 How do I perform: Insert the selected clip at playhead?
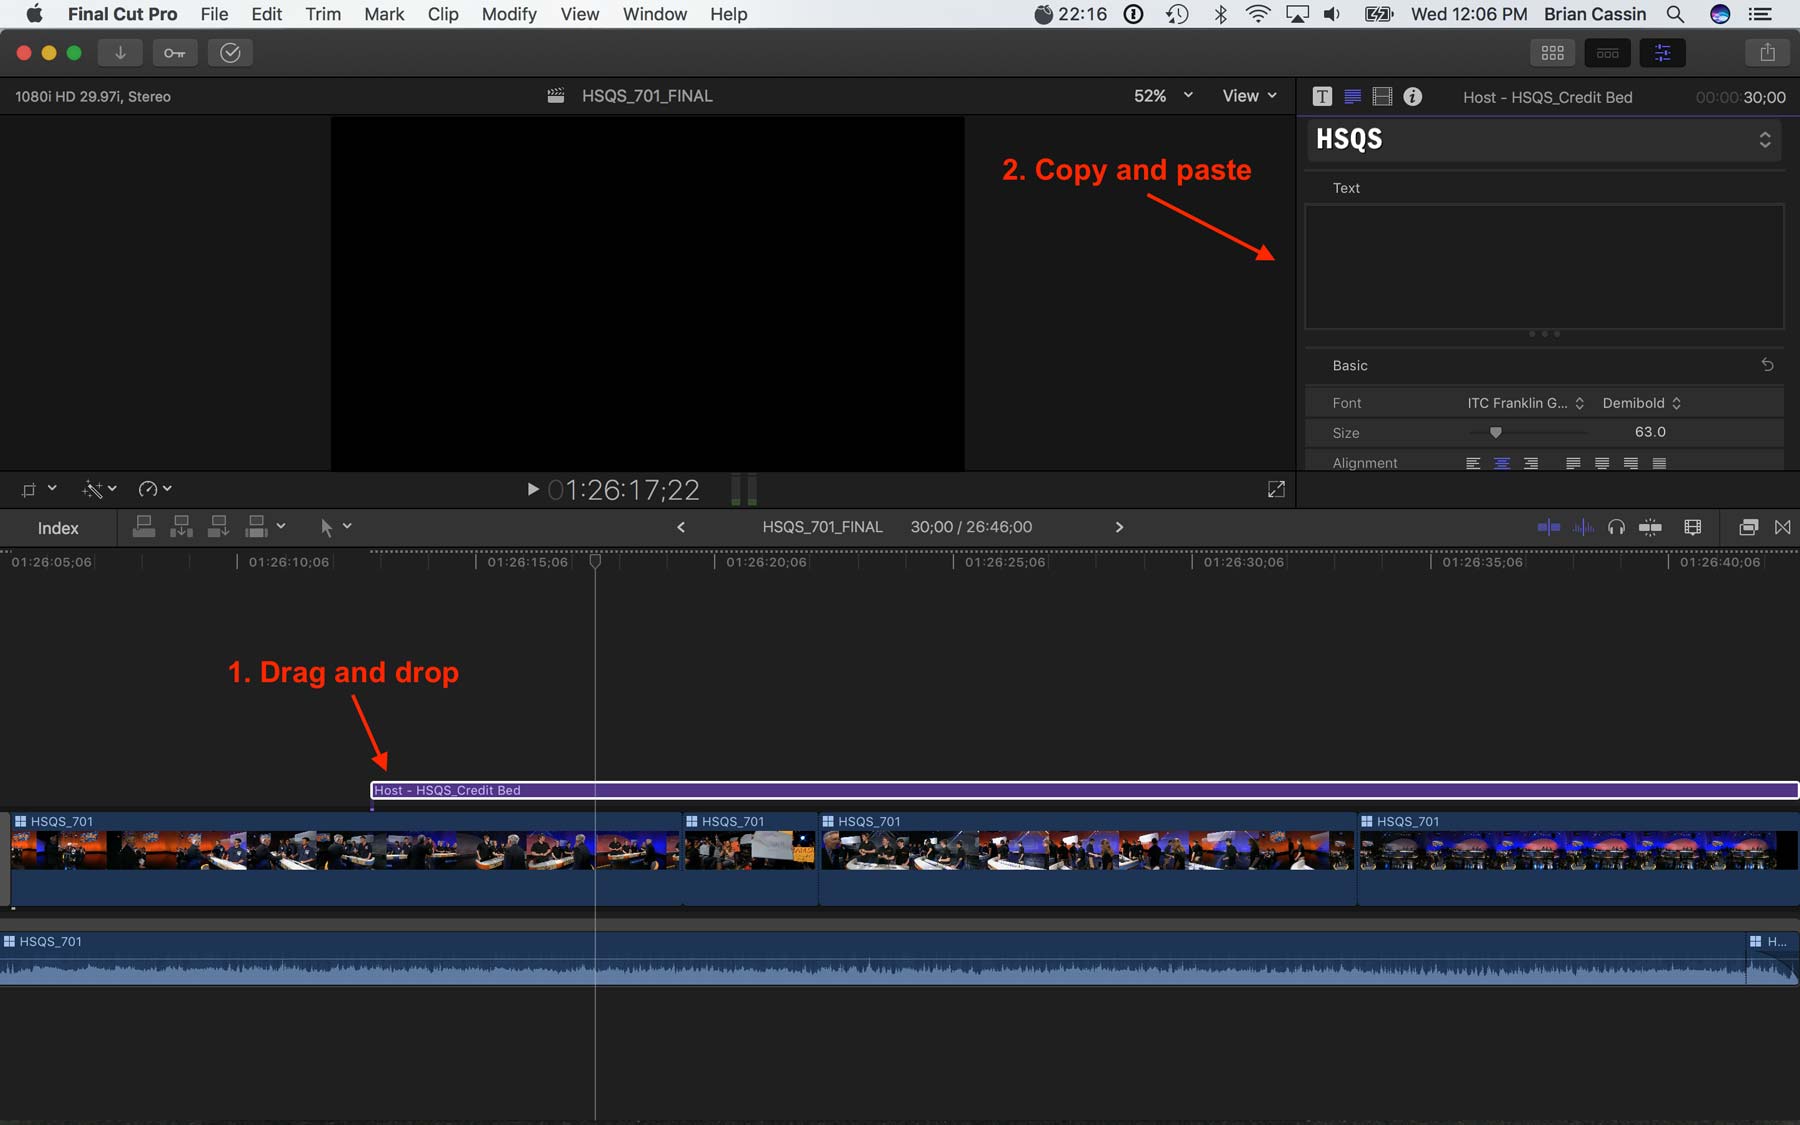[x=181, y=526]
